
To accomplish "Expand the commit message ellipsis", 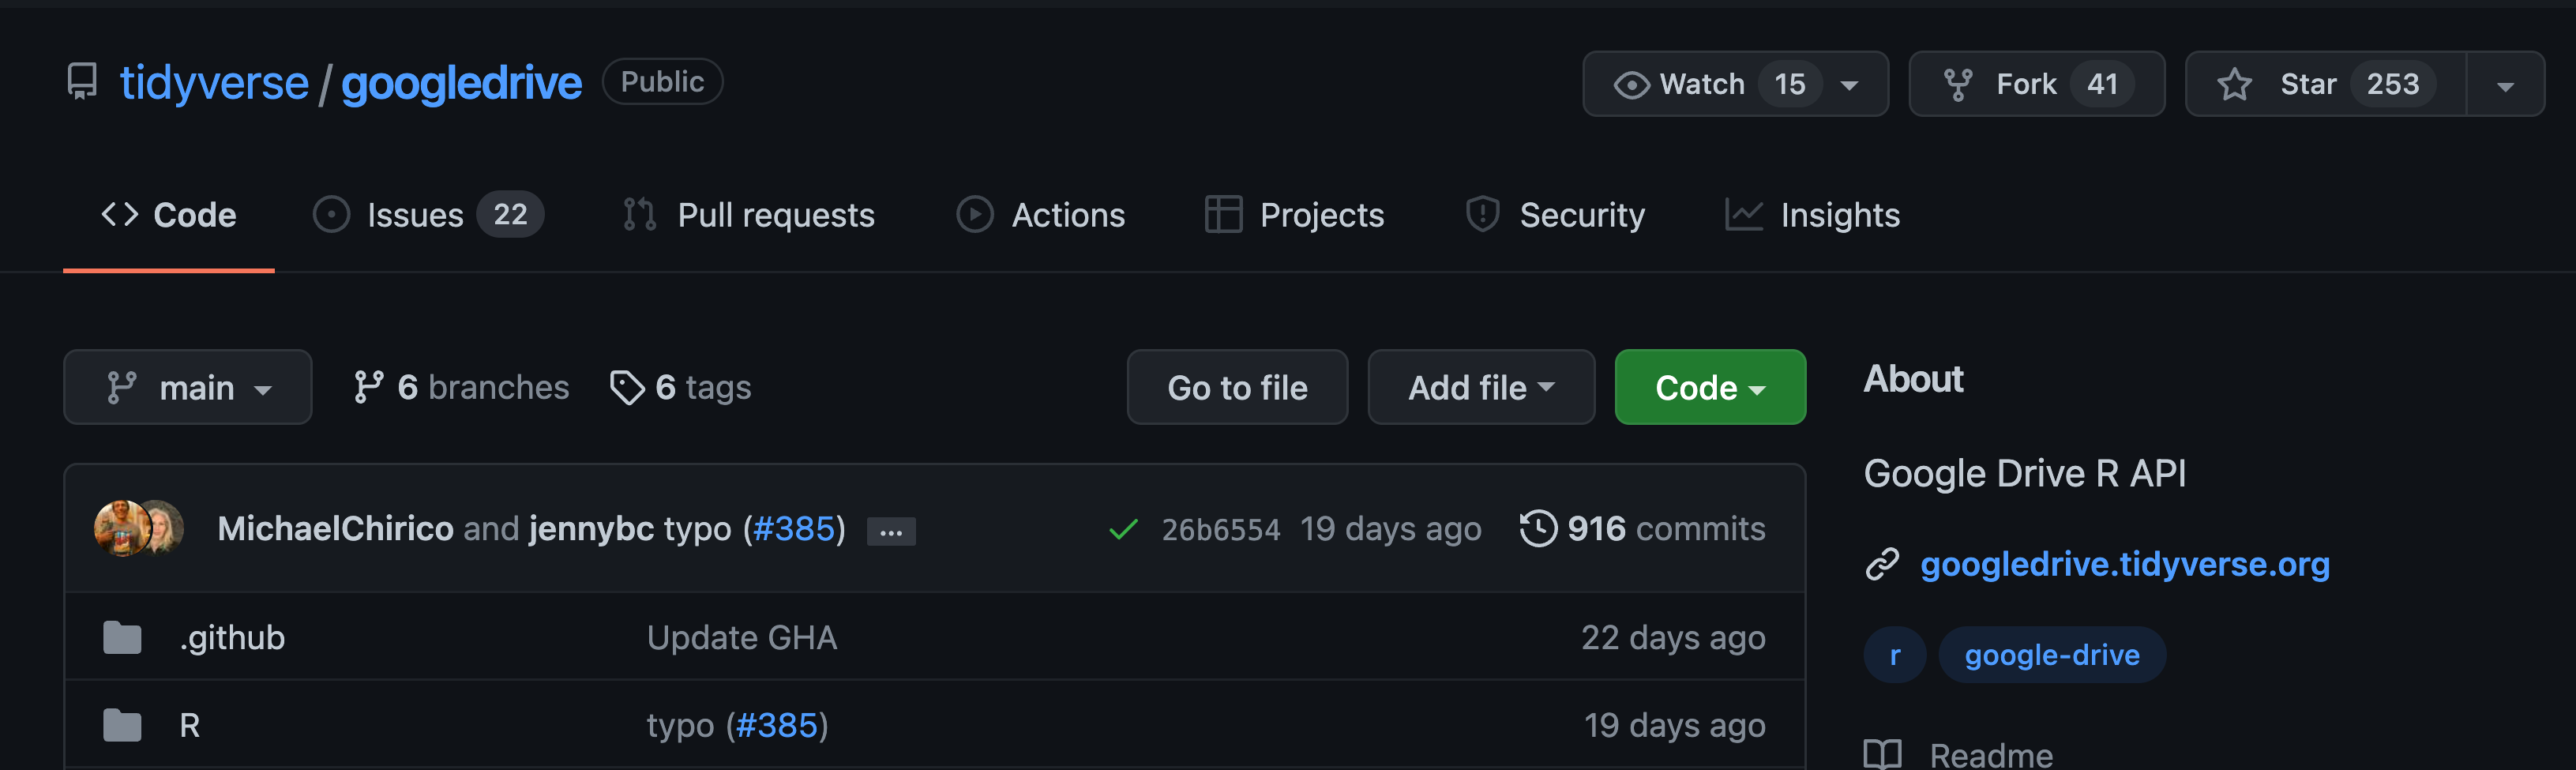I will (890, 531).
